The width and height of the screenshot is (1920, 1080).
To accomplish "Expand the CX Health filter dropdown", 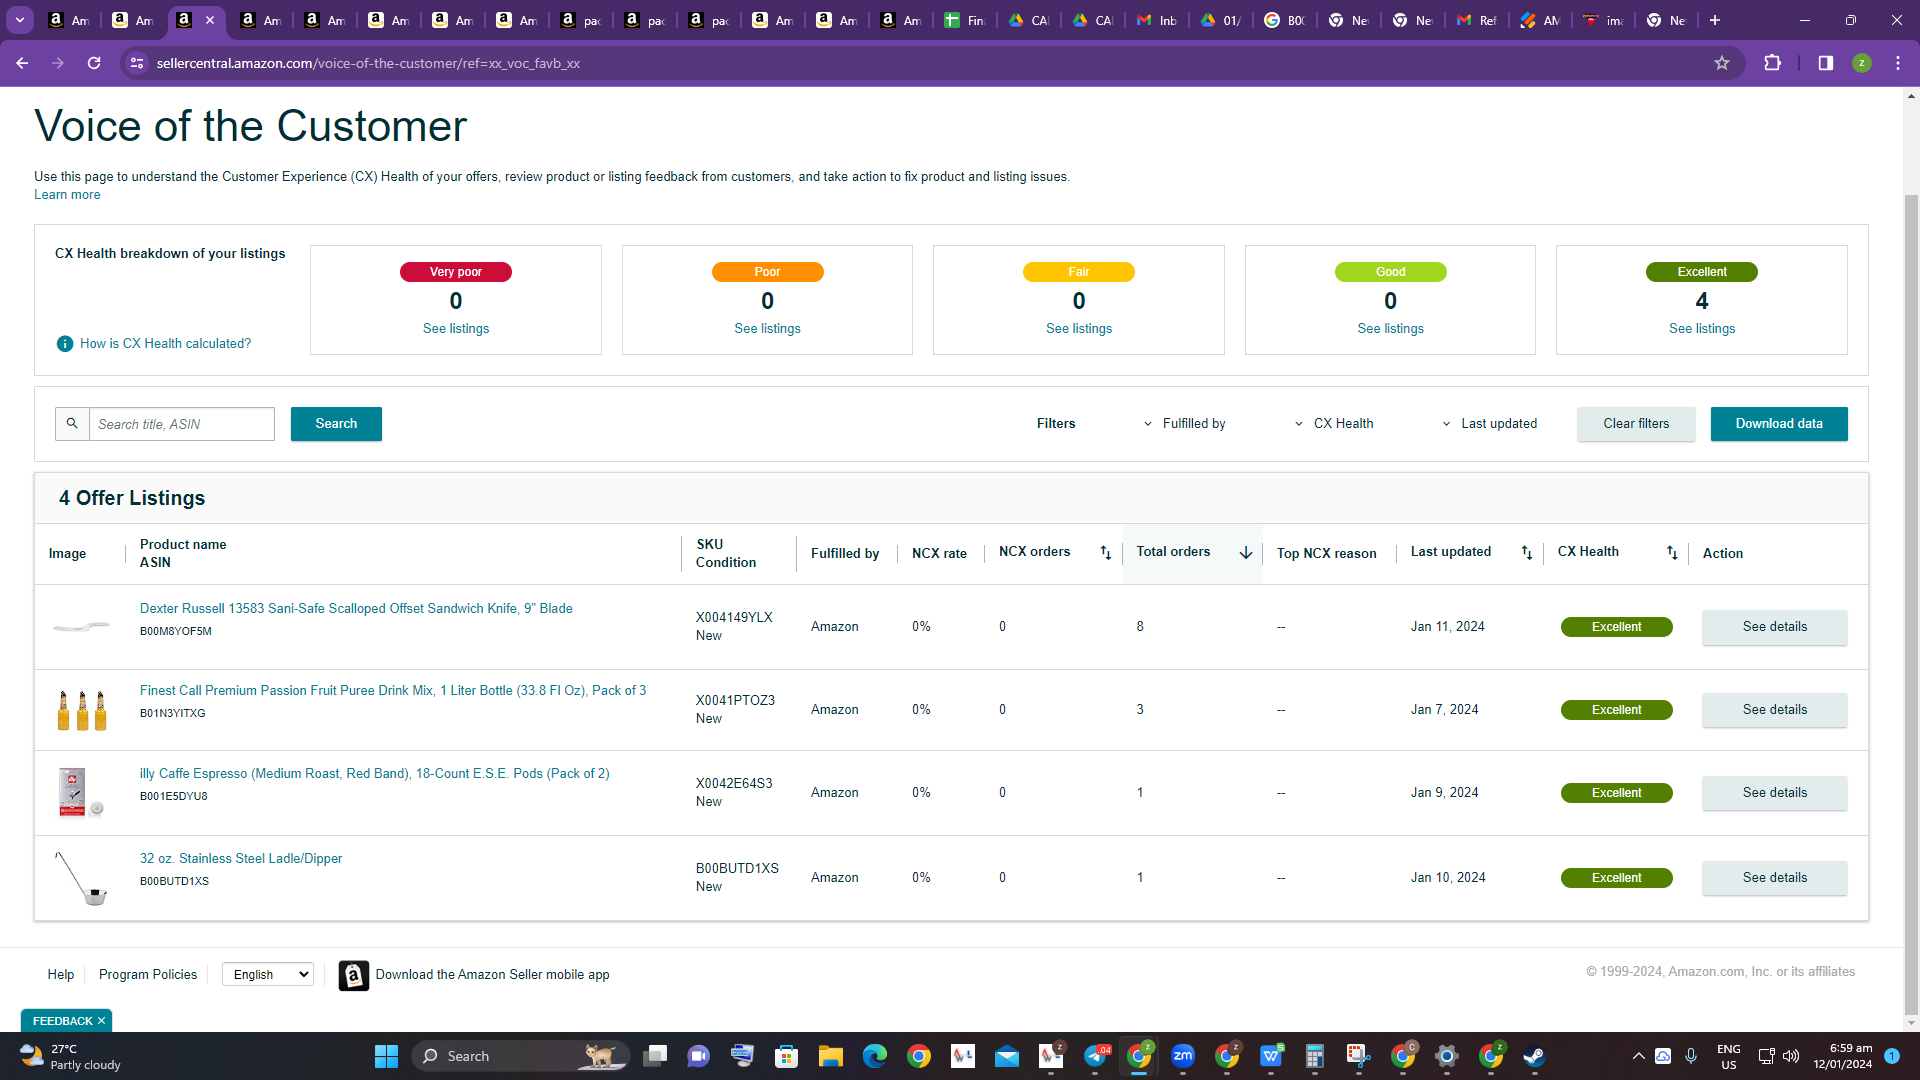I will coord(1335,424).
